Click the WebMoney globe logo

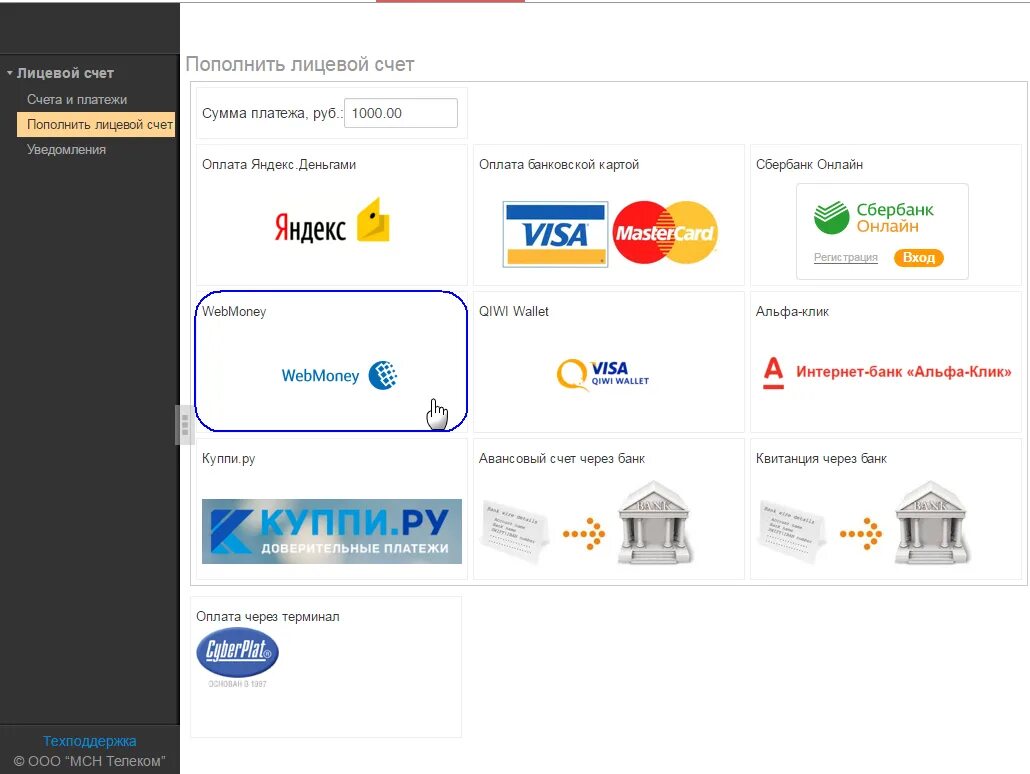pos(383,375)
